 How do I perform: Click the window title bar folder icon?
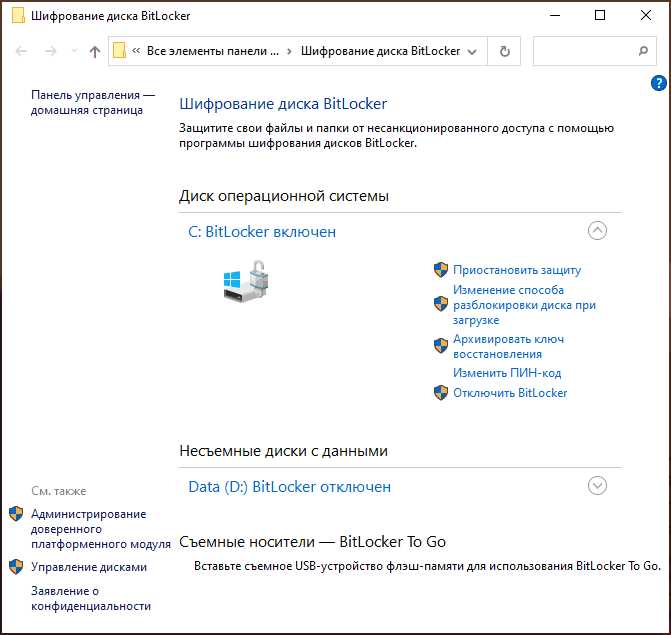click(x=18, y=16)
